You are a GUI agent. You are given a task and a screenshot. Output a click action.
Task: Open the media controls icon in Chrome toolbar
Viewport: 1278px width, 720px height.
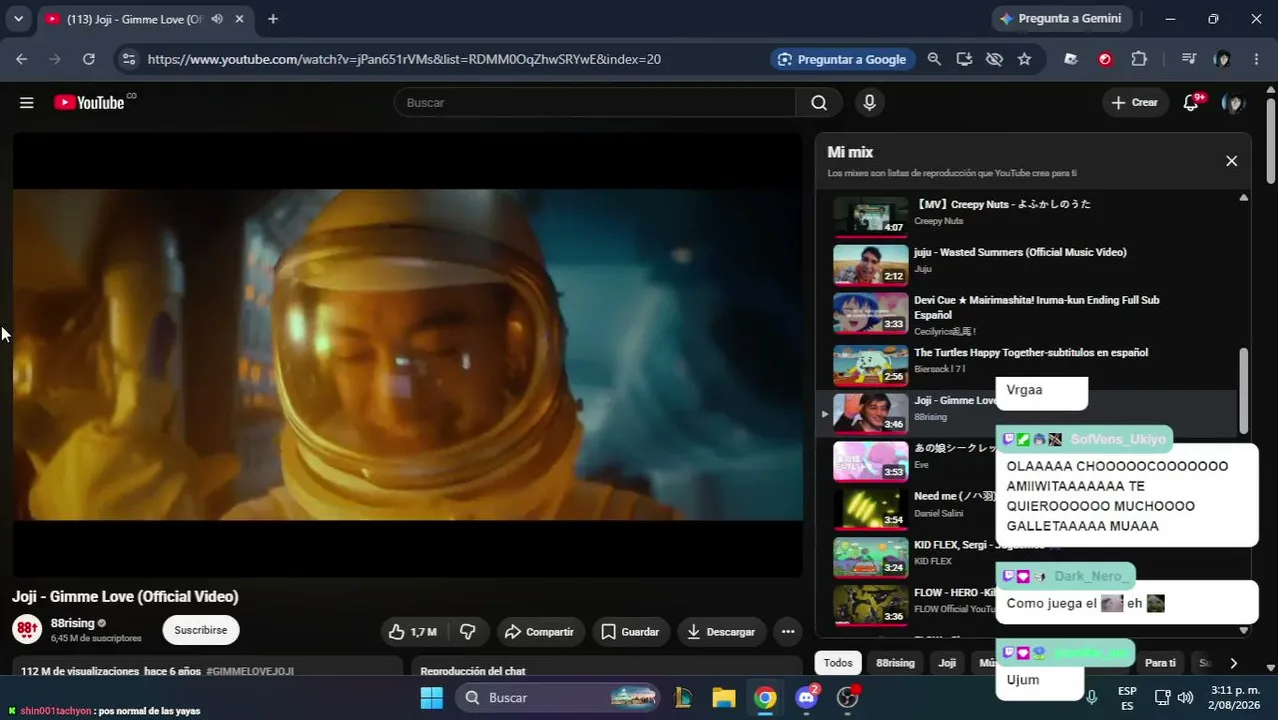coord(1189,59)
